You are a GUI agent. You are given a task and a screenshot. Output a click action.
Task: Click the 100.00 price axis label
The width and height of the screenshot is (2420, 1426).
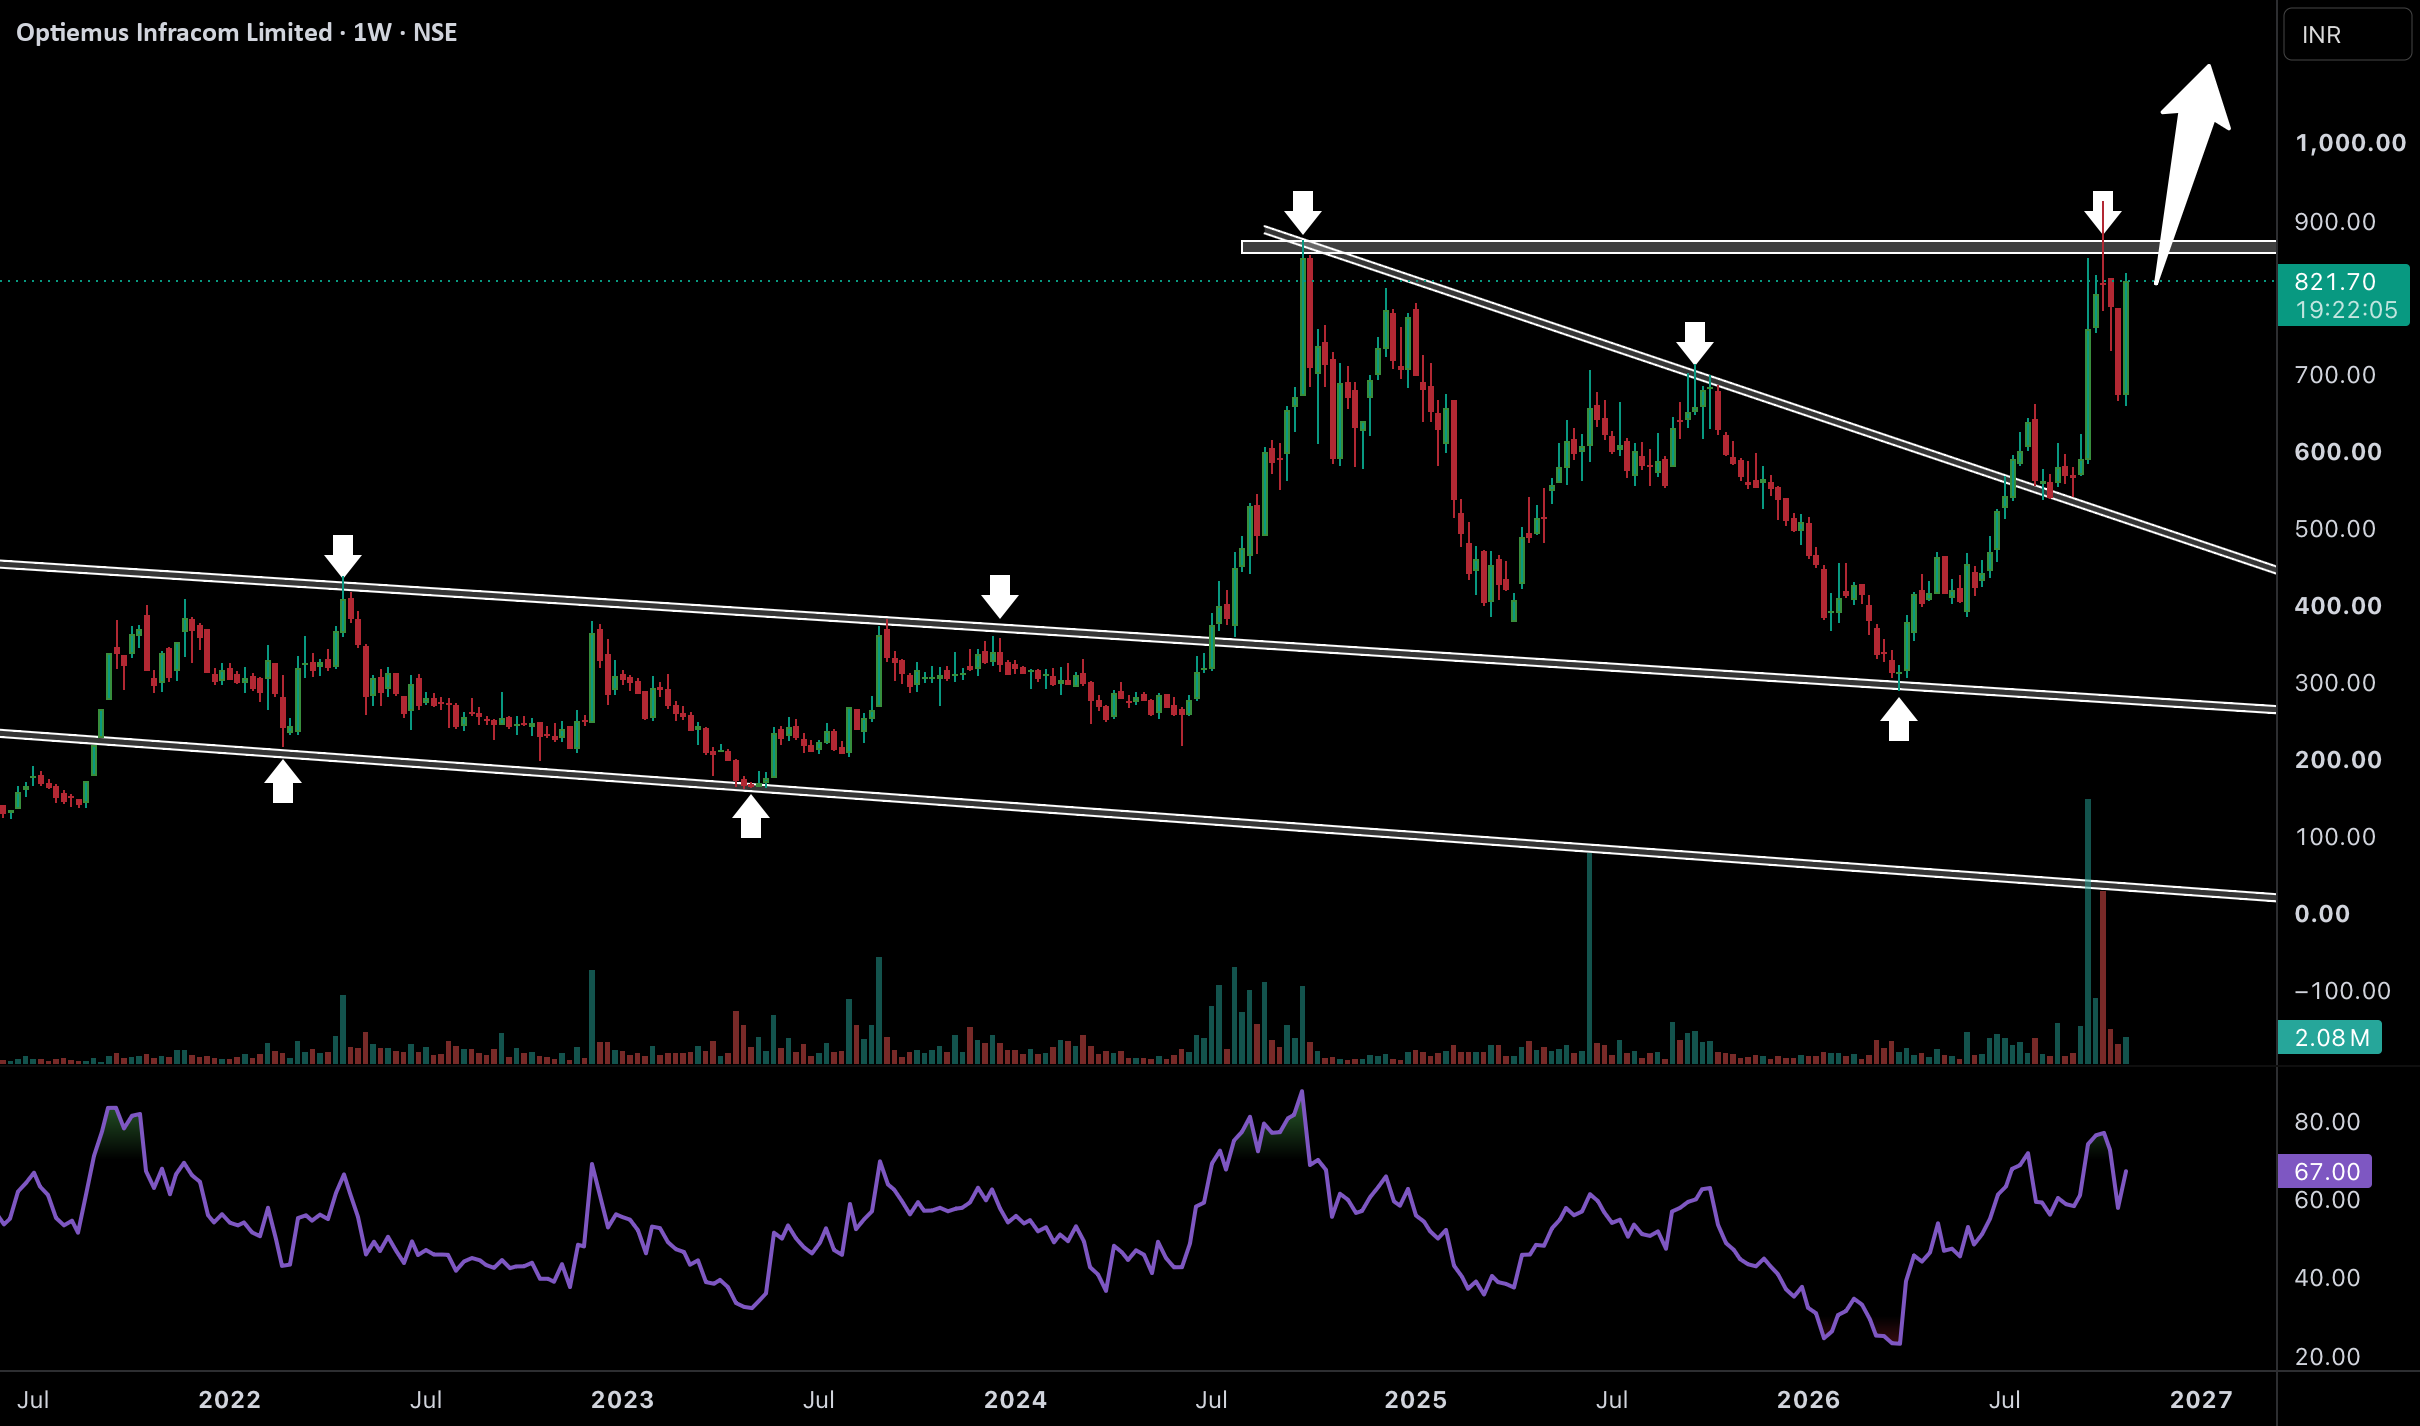(x=2335, y=837)
